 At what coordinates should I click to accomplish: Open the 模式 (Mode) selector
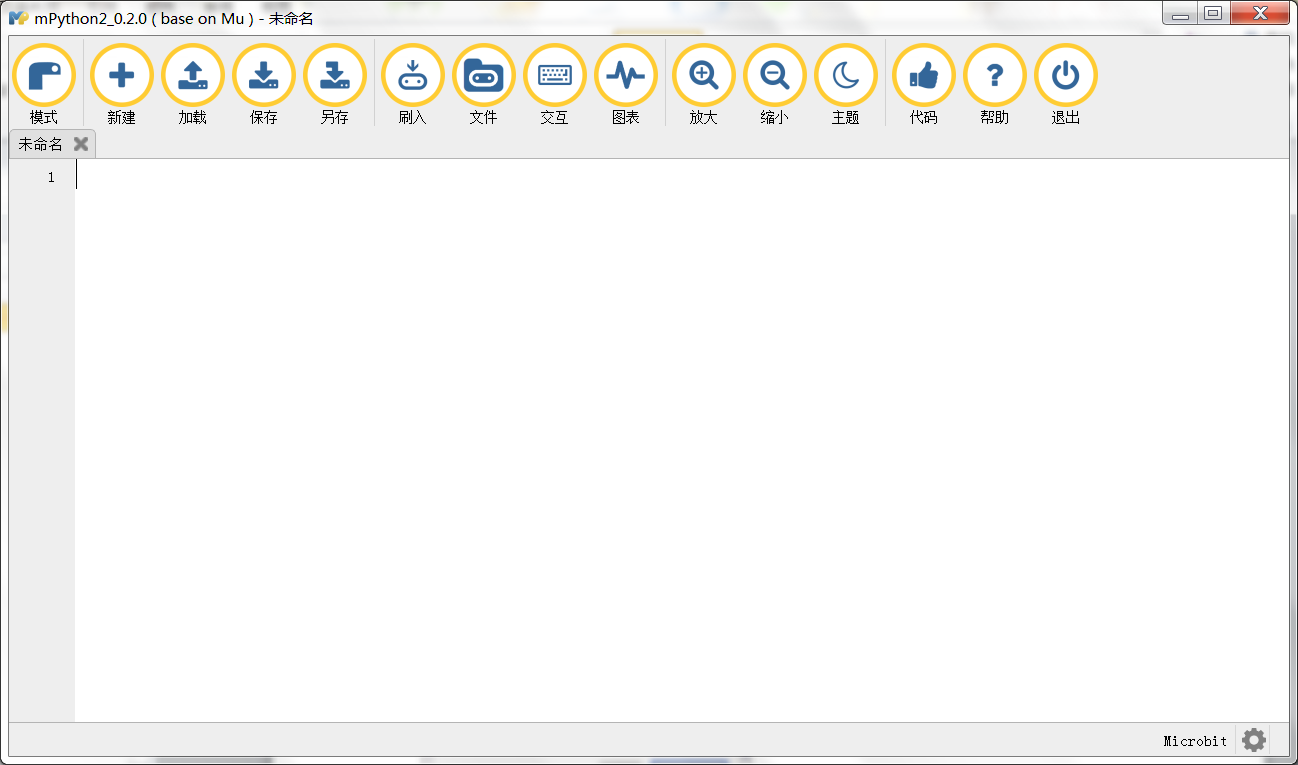coord(44,84)
